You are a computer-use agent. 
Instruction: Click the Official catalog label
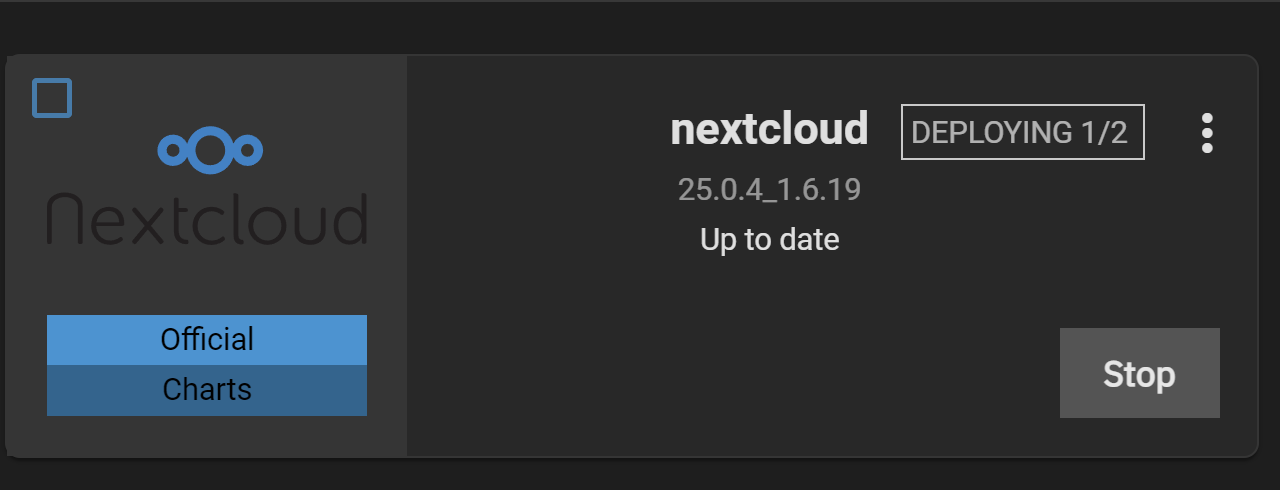click(207, 340)
